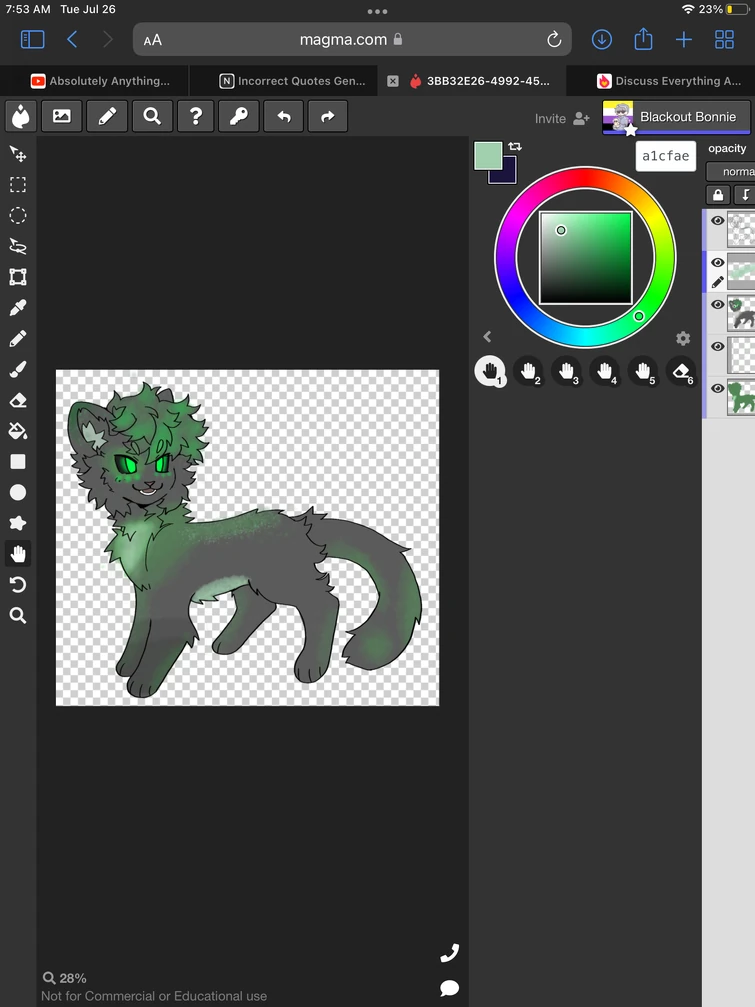Redo the action with the forward arrow button
The height and width of the screenshot is (1007, 755).
(327, 116)
